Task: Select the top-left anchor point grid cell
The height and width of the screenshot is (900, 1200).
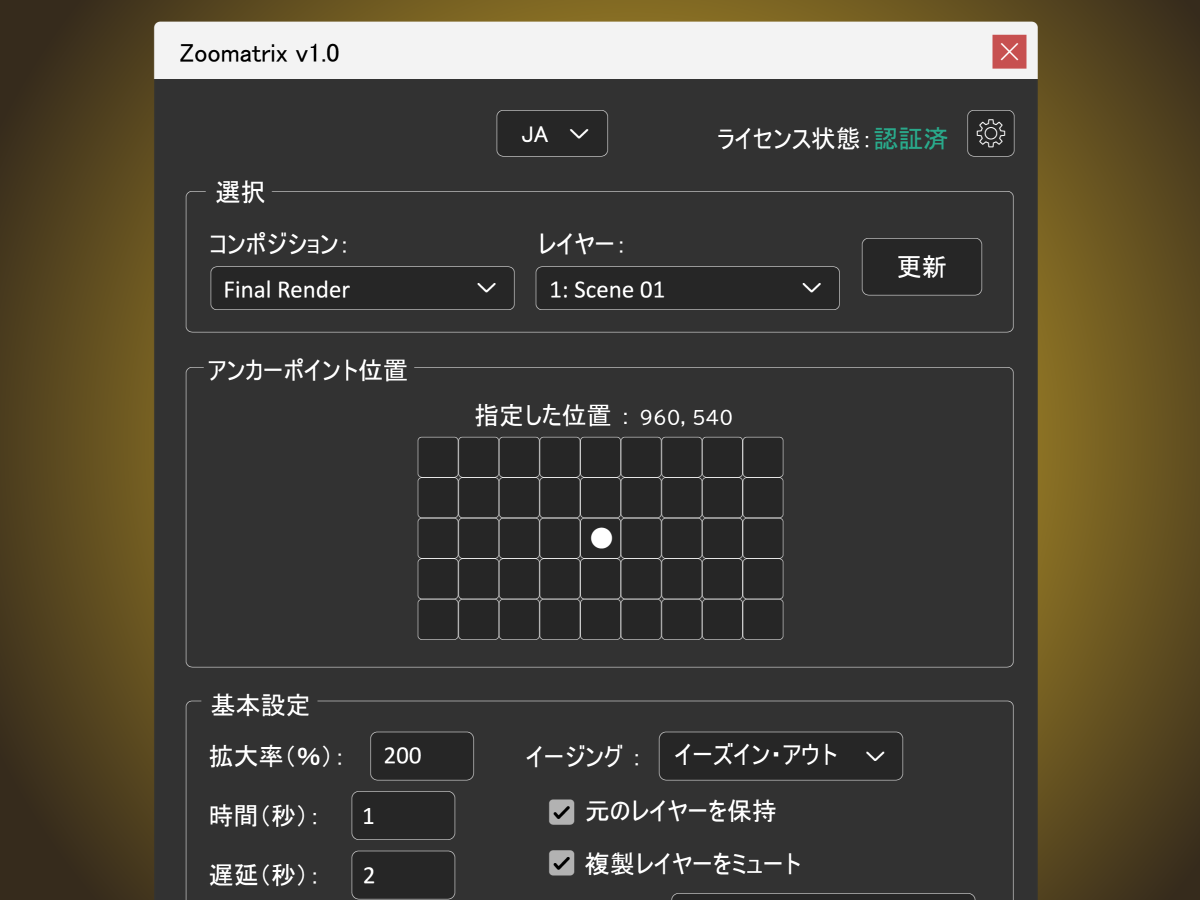Action: pyautogui.click(x=438, y=457)
